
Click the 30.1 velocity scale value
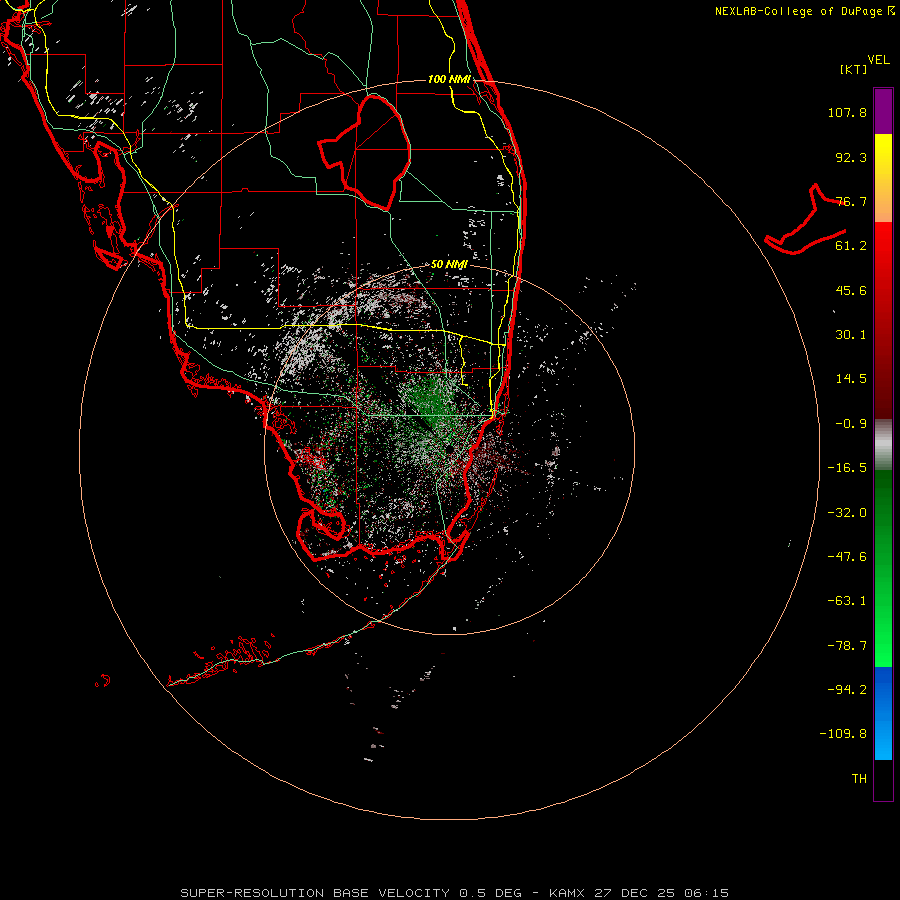pyautogui.click(x=851, y=335)
